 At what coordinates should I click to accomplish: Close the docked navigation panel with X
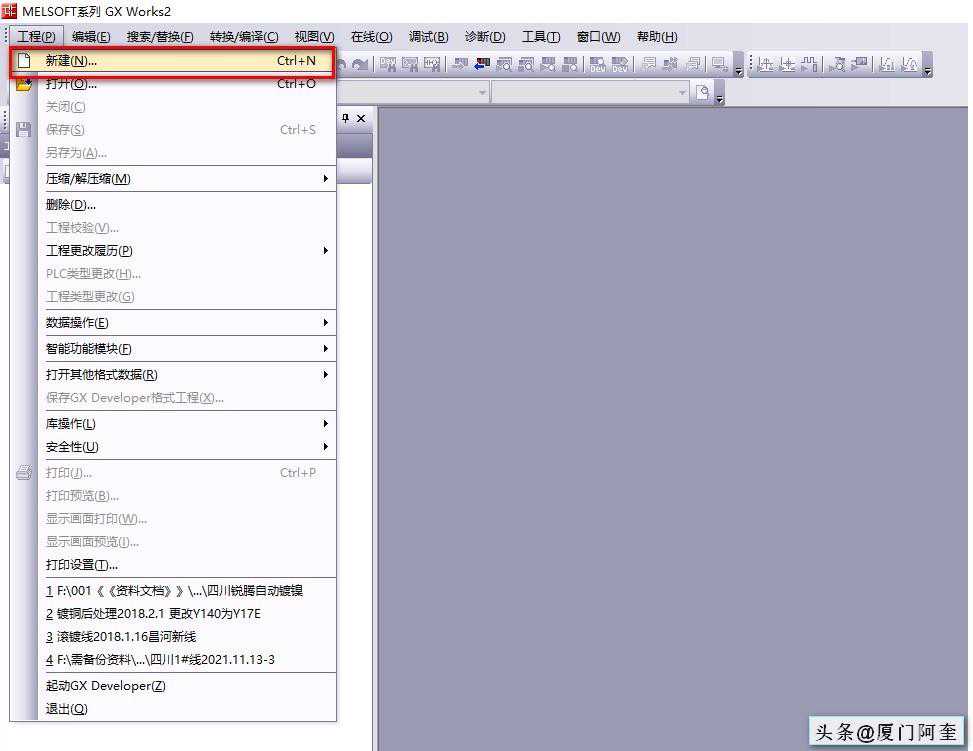(361, 118)
